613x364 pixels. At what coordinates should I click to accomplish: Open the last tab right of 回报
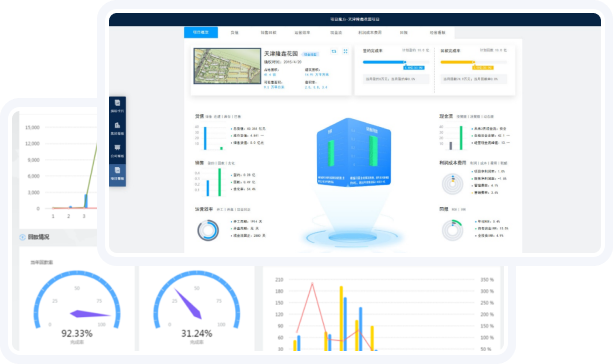click(437, 33)
